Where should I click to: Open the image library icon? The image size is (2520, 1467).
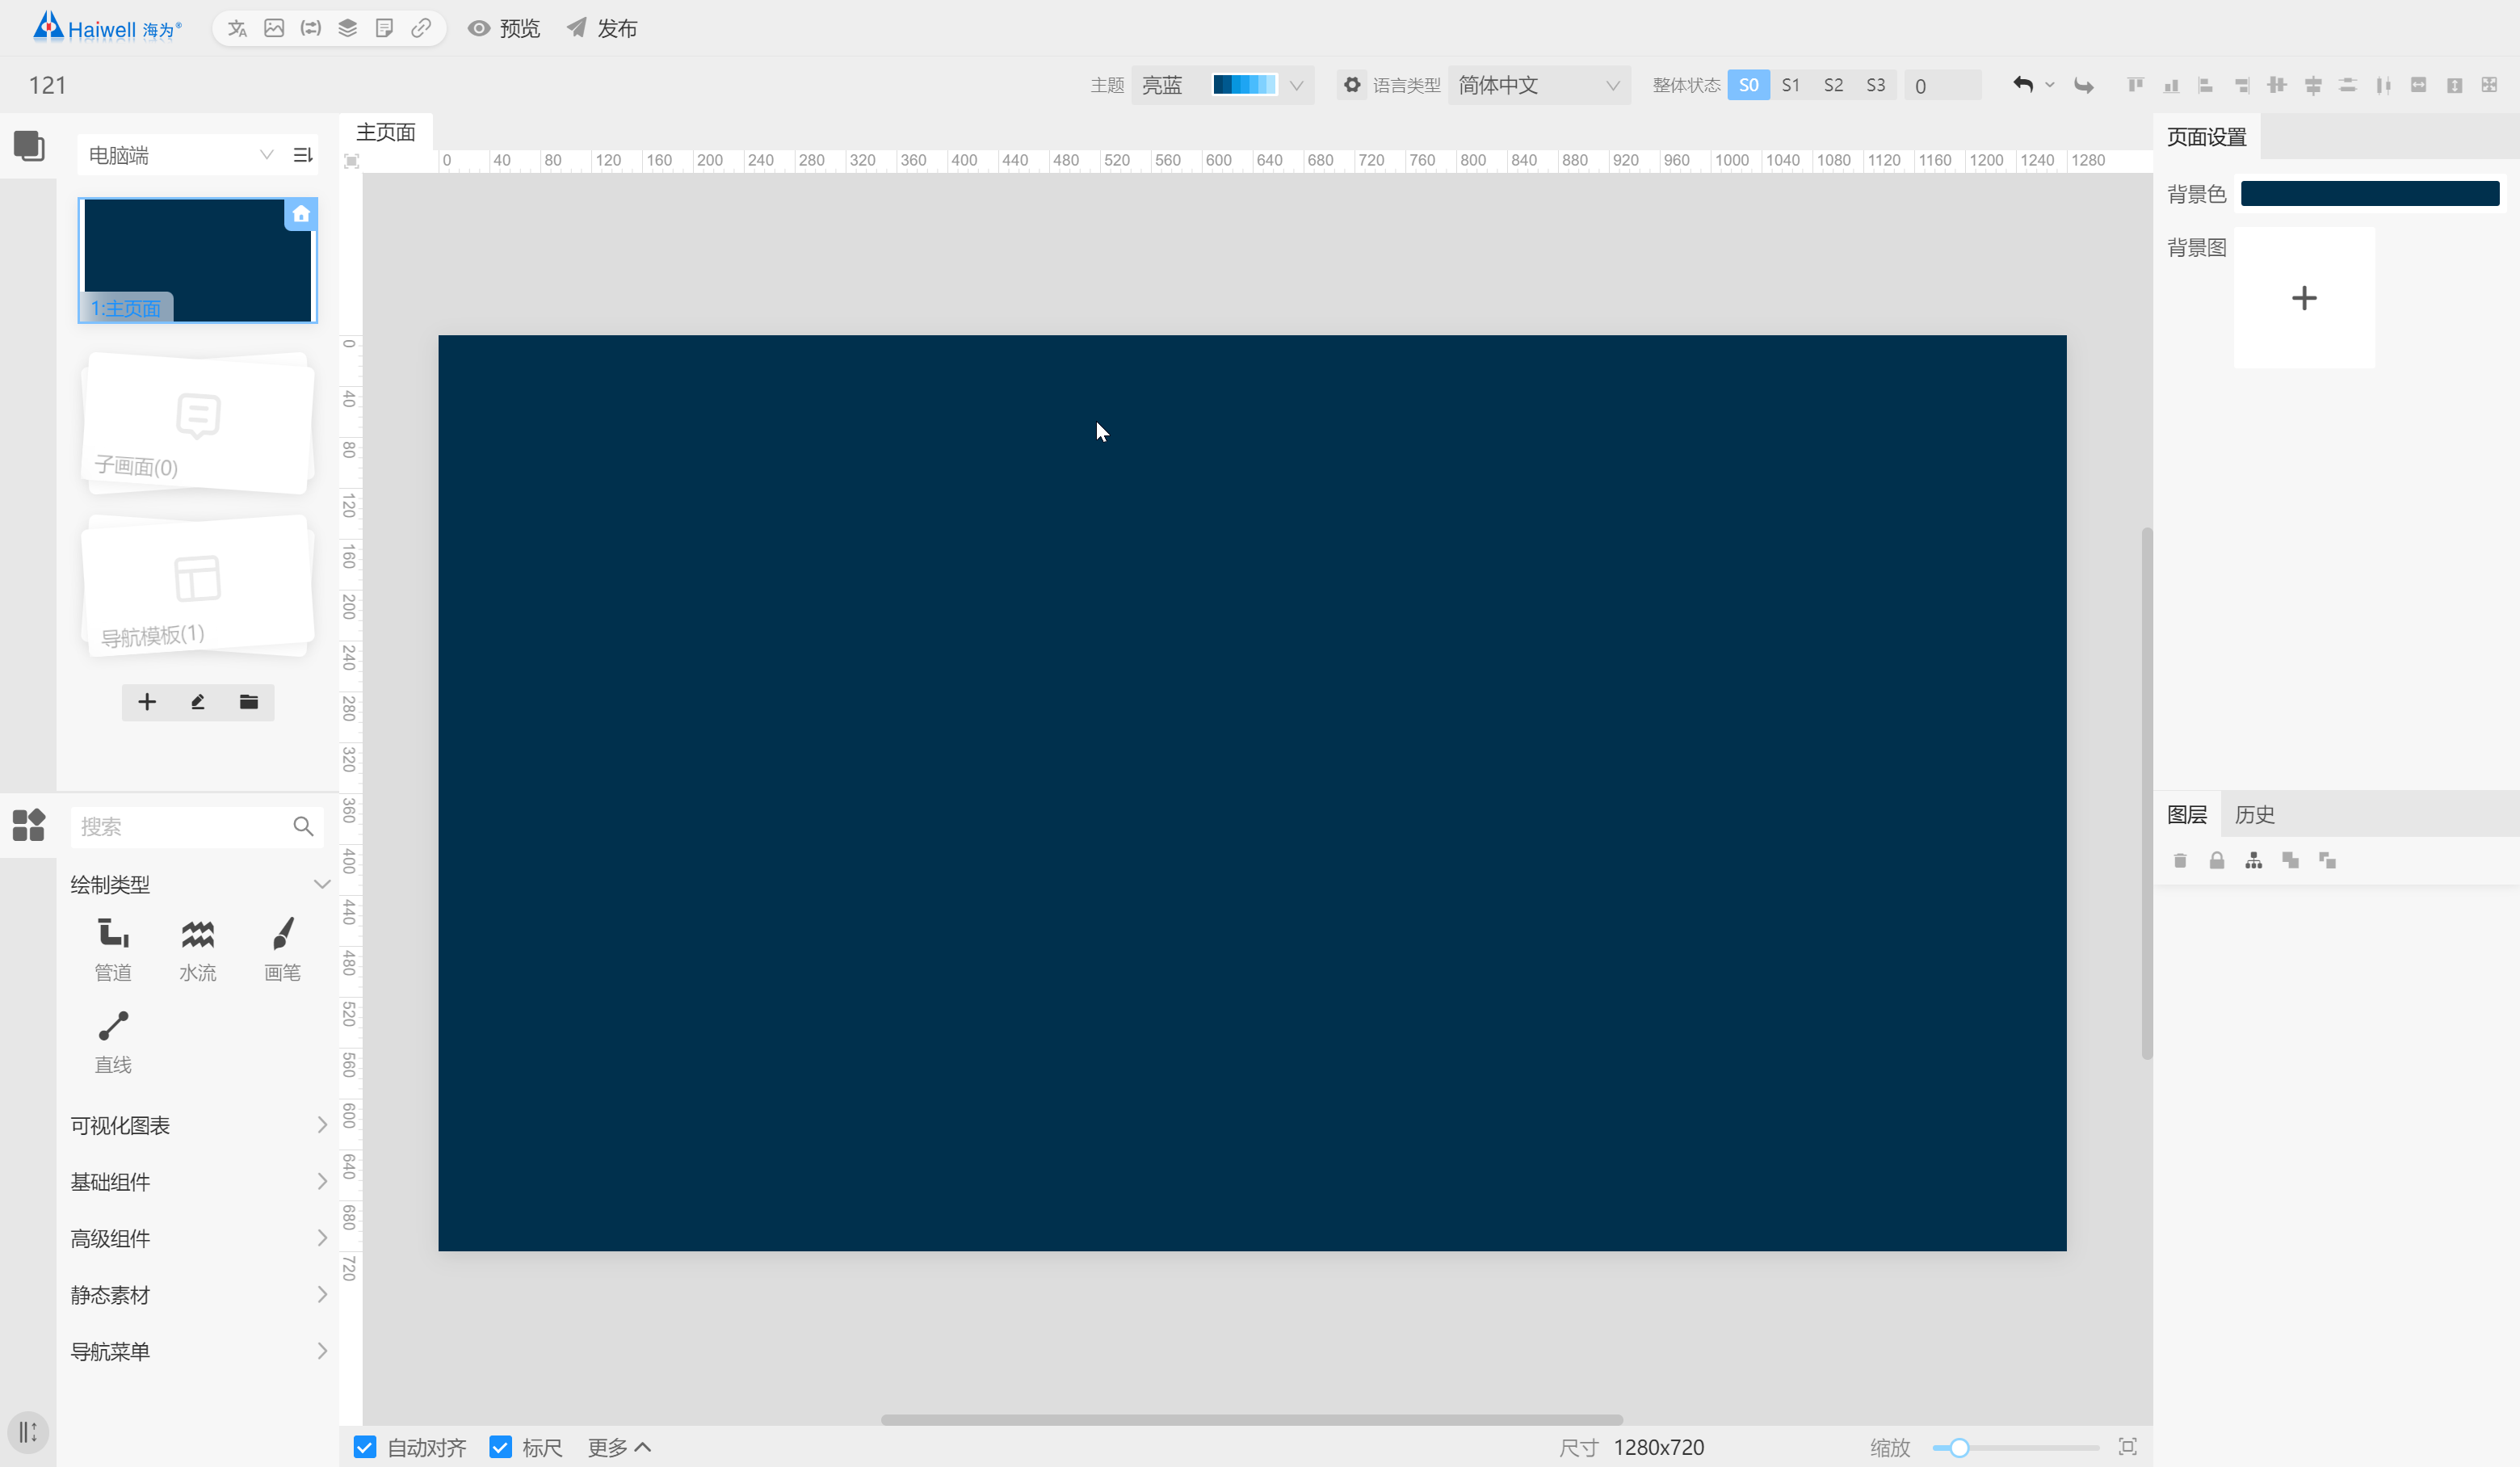pyautogui.click(x=274, y=28)
